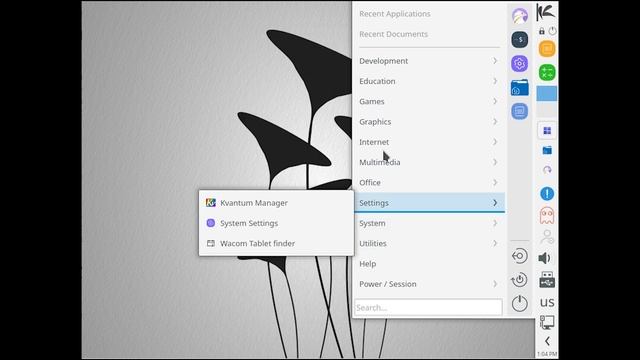The width and height of the screenshot is (640, 360).
Task: Click the small lock screen icon in the panel
Action: point(542,31)
